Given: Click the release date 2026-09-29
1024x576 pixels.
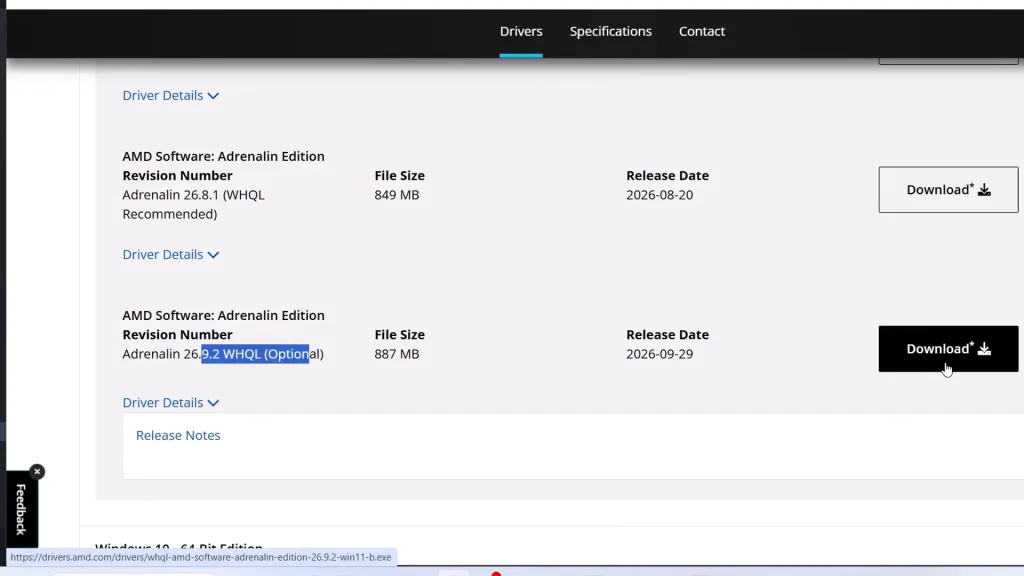Looking at the screenshot, I should click(659, 354).
